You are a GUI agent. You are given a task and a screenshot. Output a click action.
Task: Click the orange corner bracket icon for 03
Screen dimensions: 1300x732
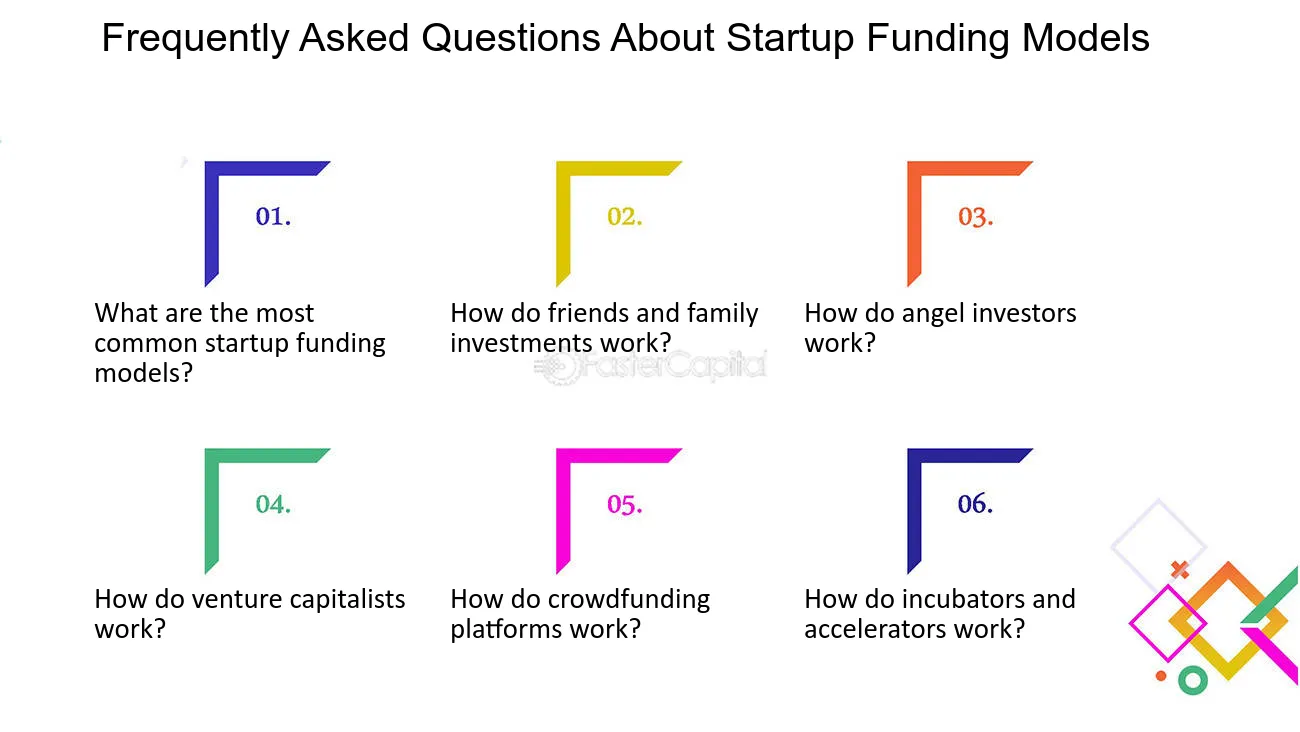[x=969, y=224]
